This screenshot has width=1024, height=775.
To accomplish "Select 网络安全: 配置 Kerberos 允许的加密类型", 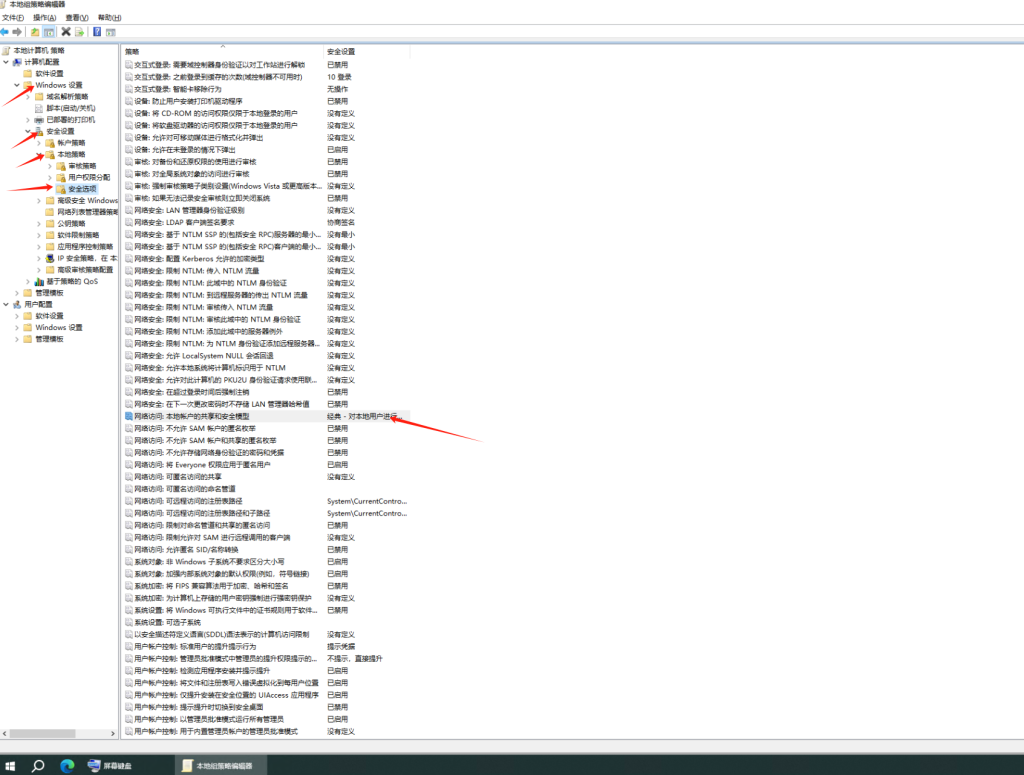I will [199, 259].
